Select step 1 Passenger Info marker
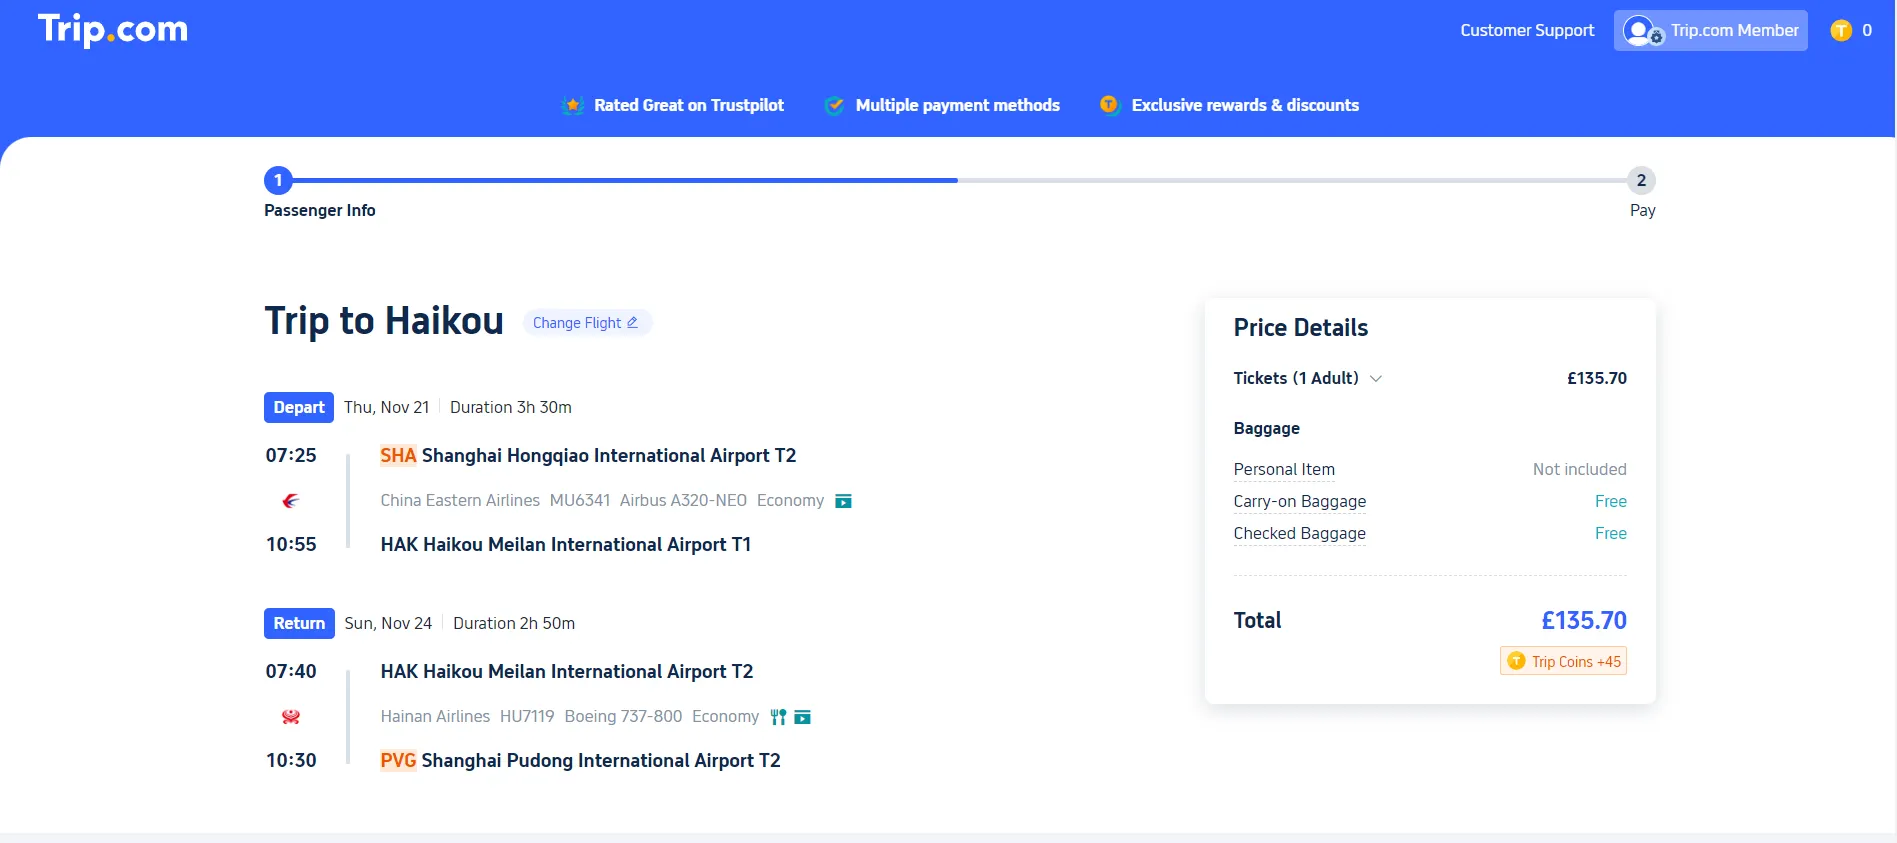Viewport: 1897px width, 843px height. (x=278, y=180)
